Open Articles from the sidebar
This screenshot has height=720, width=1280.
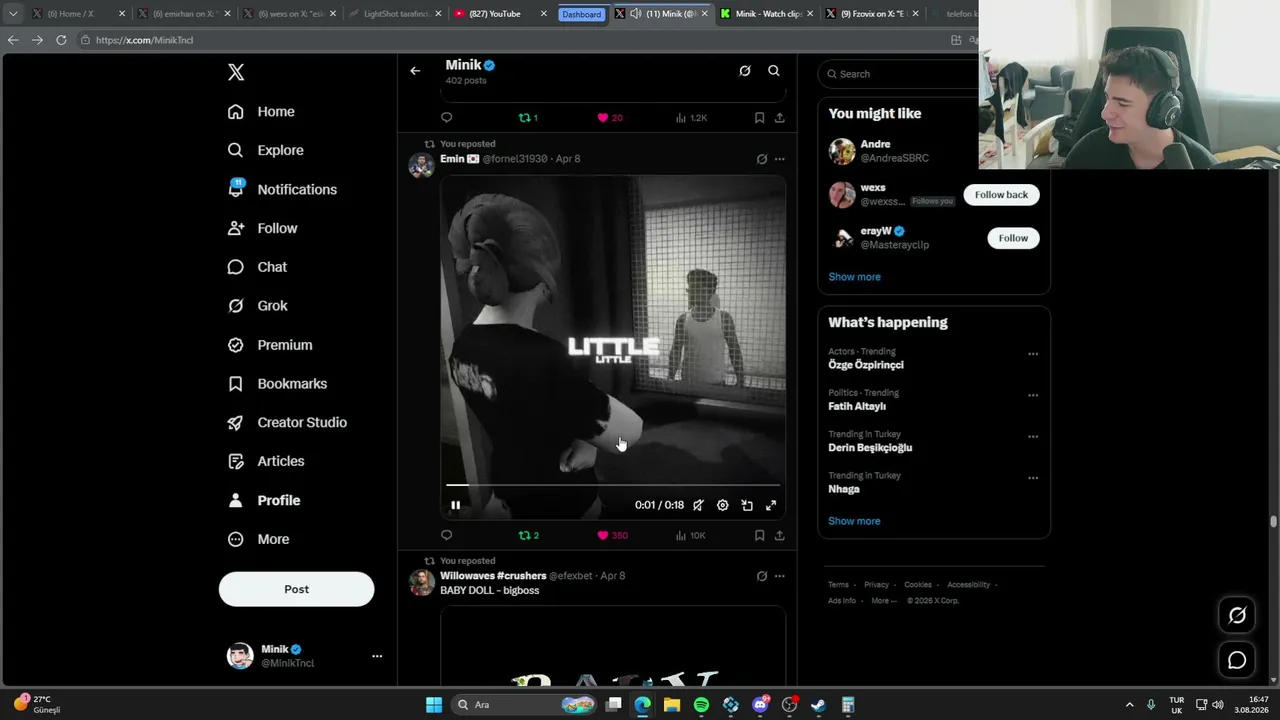266,461
